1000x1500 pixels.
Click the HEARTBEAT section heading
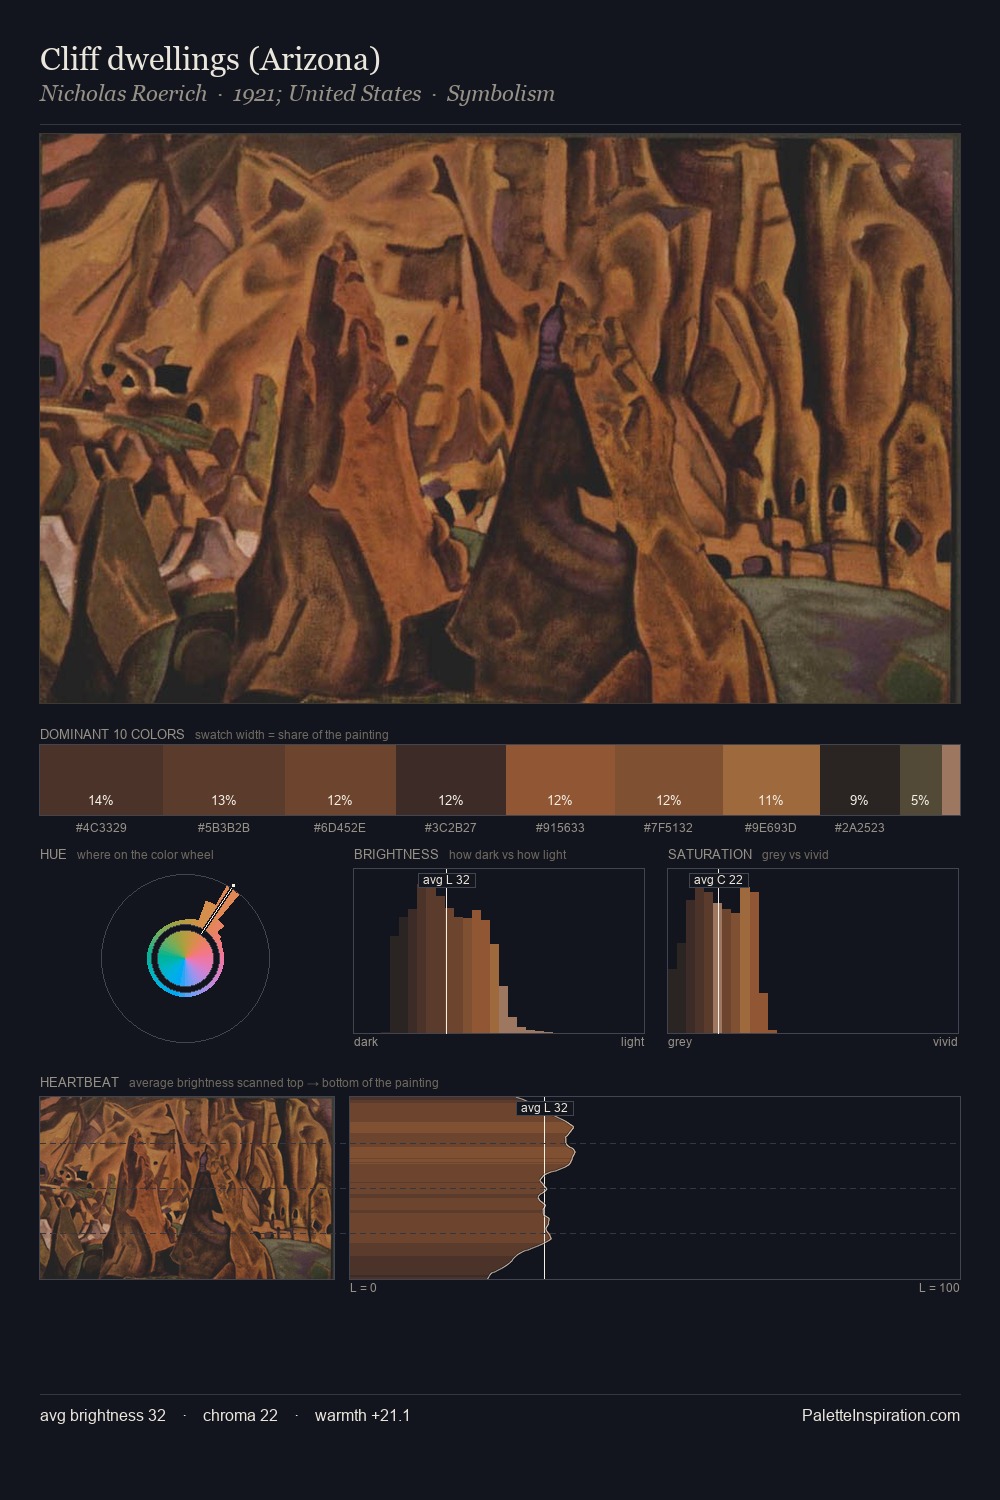click(79, 1082)
